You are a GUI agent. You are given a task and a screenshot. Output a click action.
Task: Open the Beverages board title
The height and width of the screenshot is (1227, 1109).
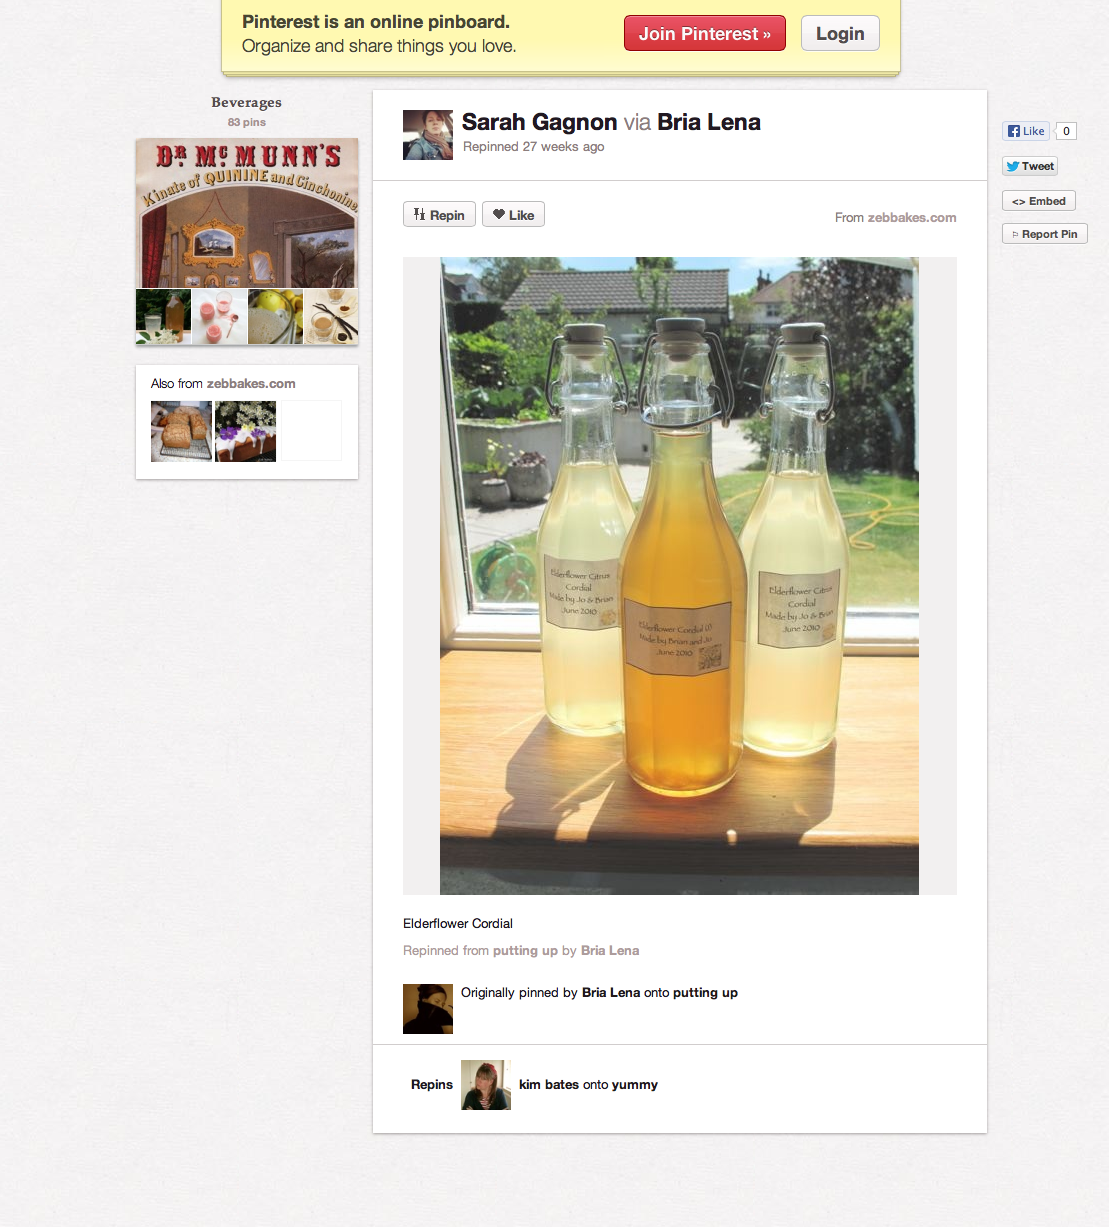(x=246, y=102)
